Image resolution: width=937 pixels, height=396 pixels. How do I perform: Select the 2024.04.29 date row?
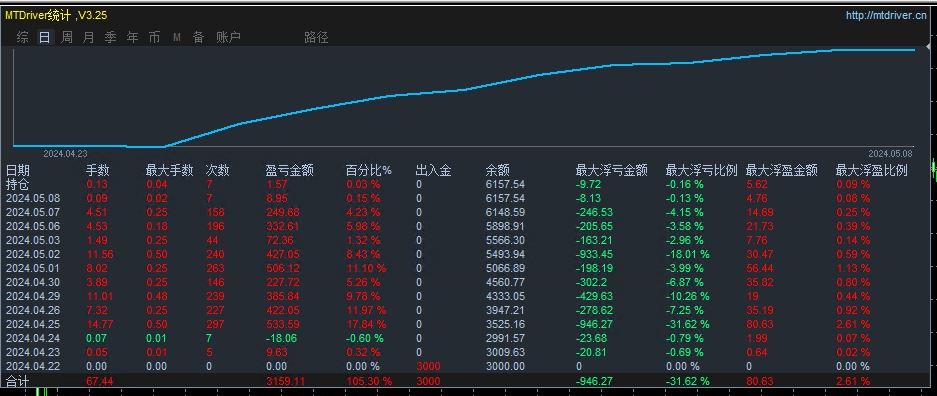33,296
